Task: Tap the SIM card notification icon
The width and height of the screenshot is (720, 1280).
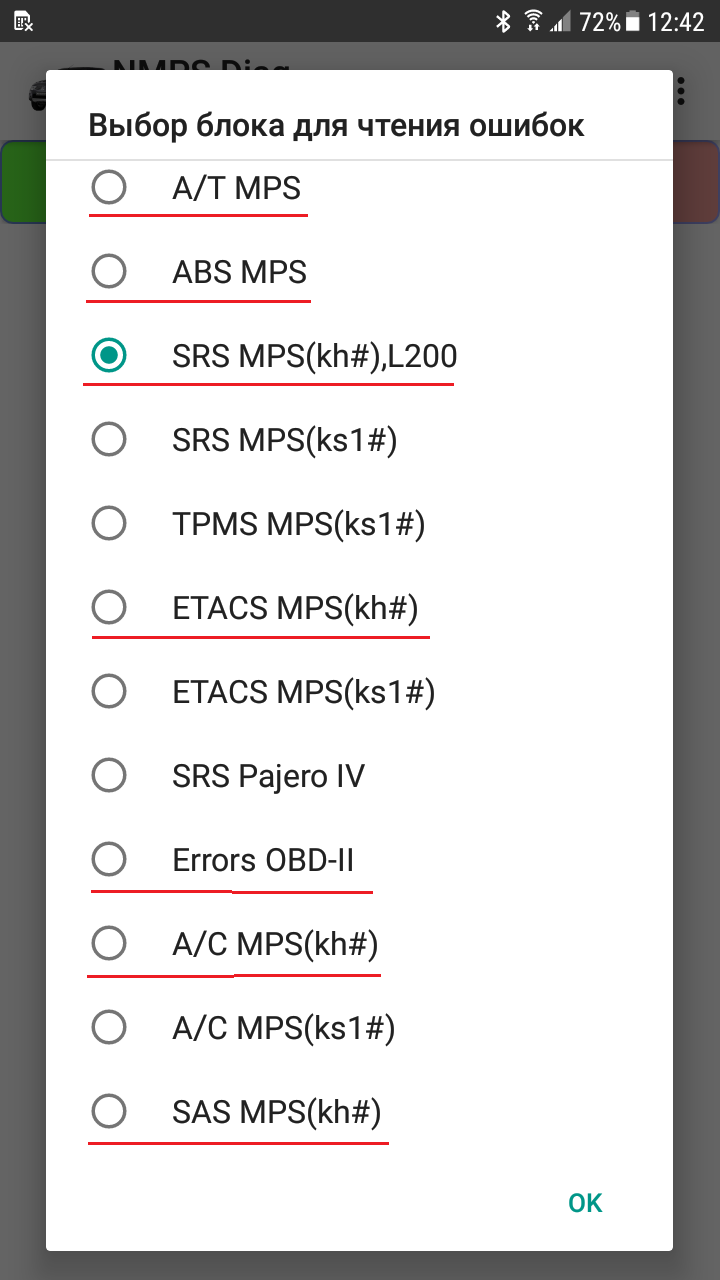Action: tap(23, 21)
